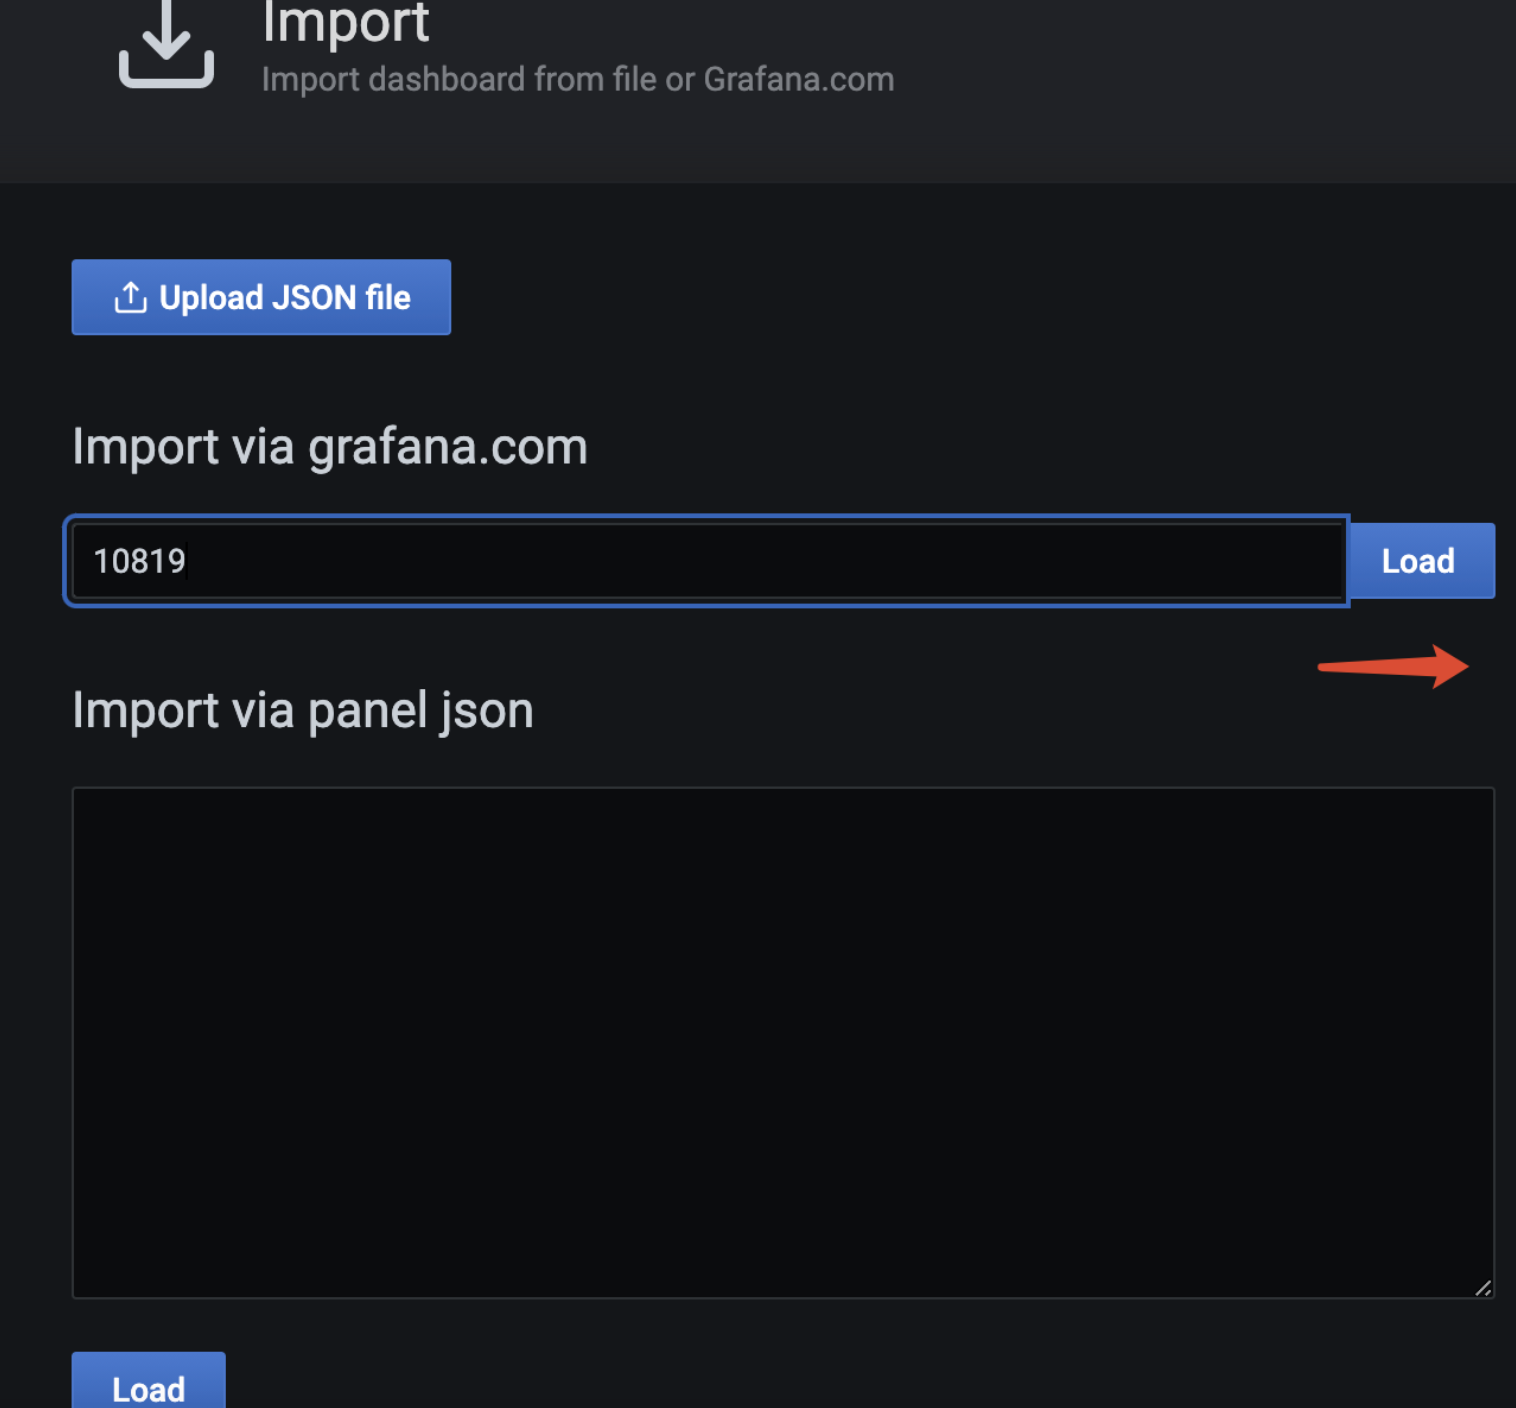Place cursor on the 10819 text
1516x1408 pixels.
[139, 561]
